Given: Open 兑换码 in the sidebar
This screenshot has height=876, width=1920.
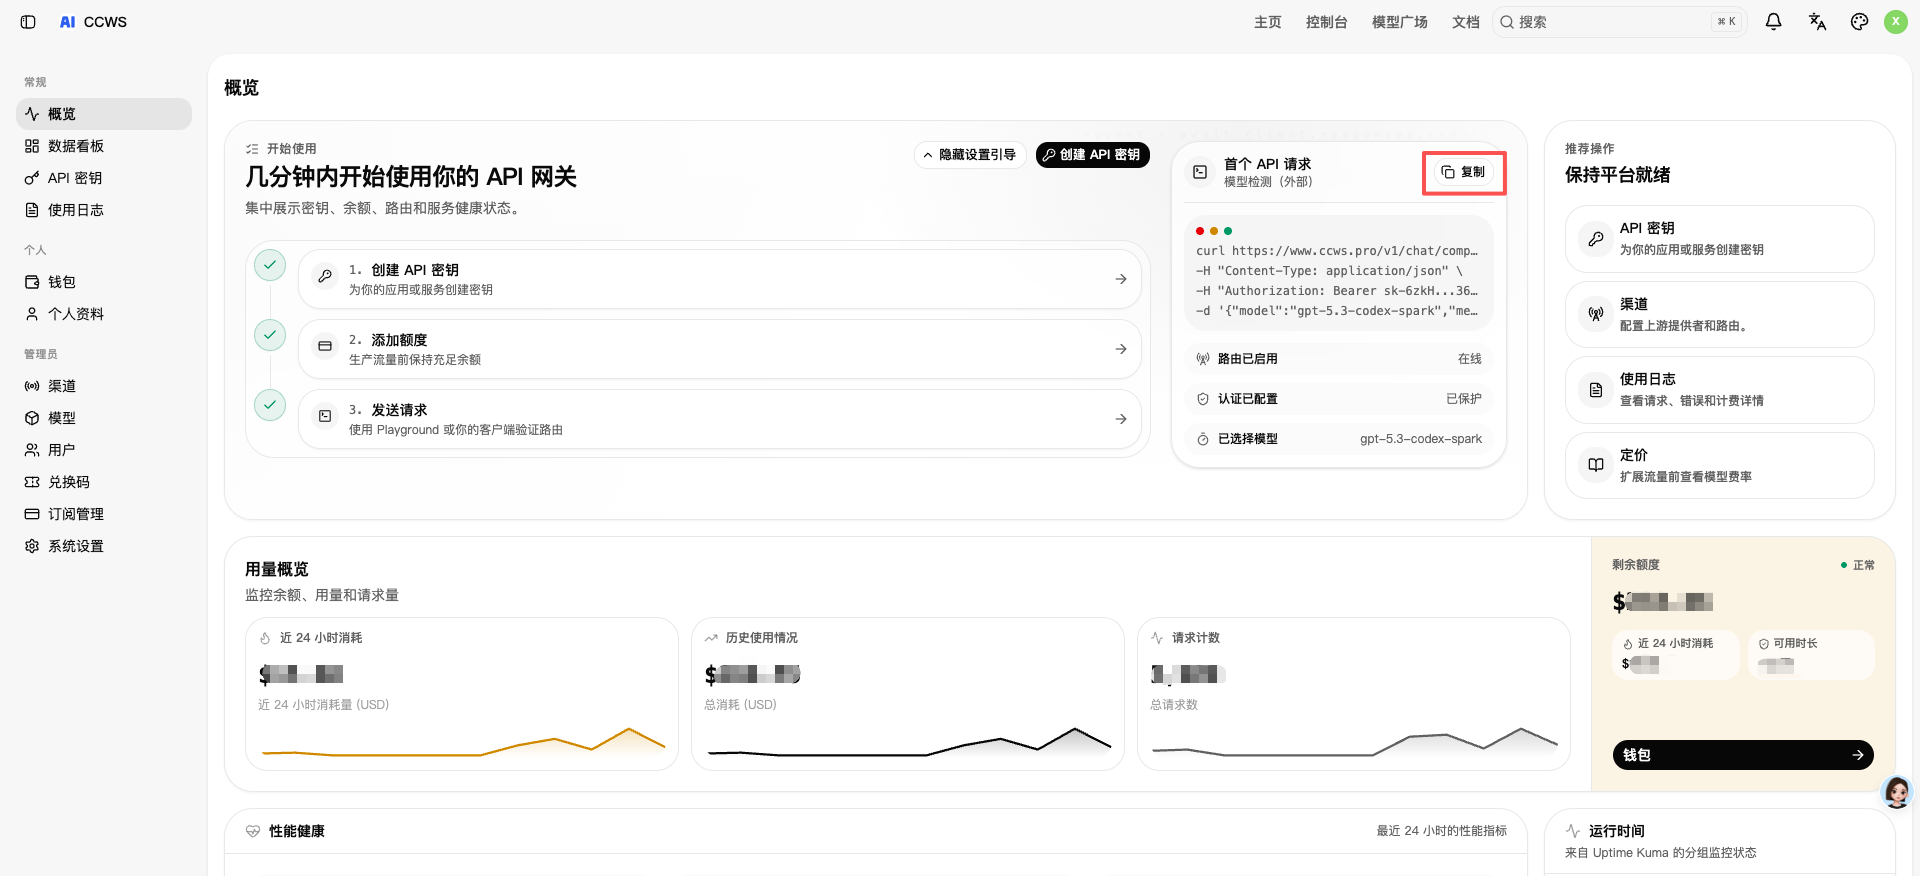Looking at the screenshot, I should pos(104,482).
